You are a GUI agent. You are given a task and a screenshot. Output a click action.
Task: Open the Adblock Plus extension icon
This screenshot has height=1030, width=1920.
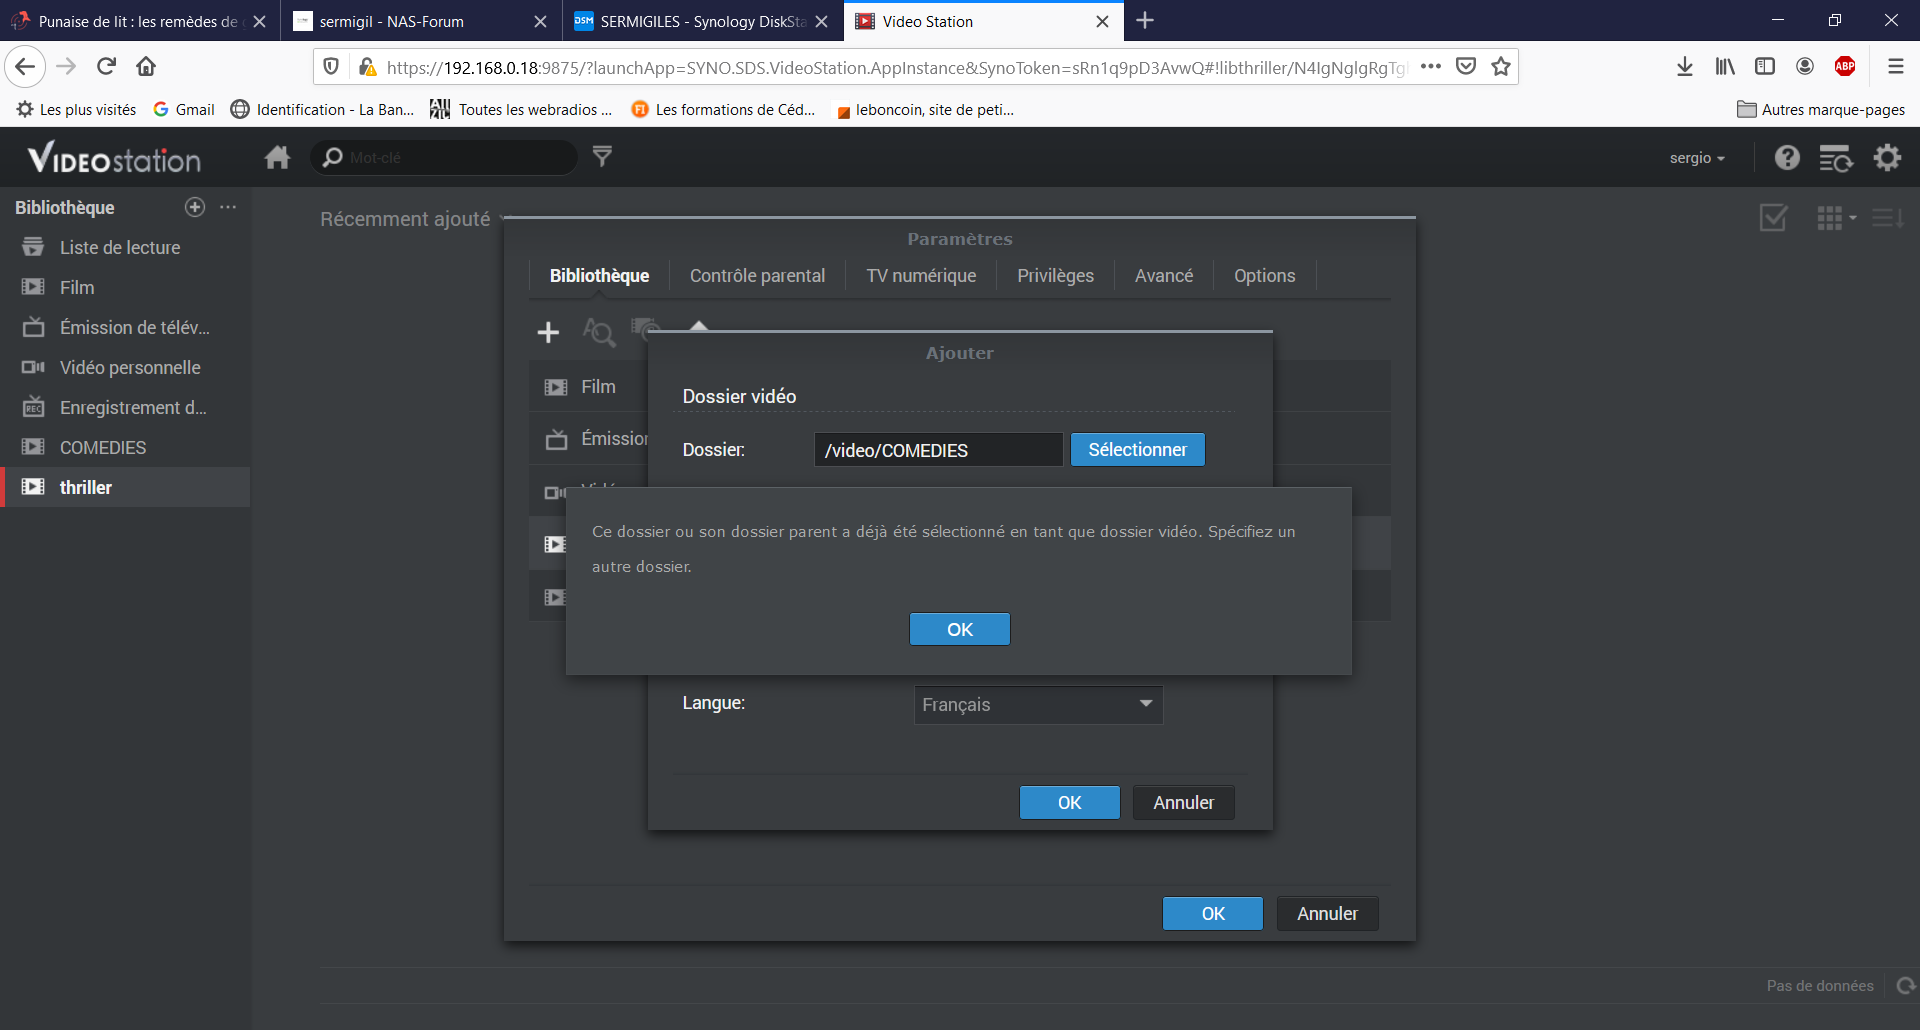pyautogui.click(x=1845, y=66)
